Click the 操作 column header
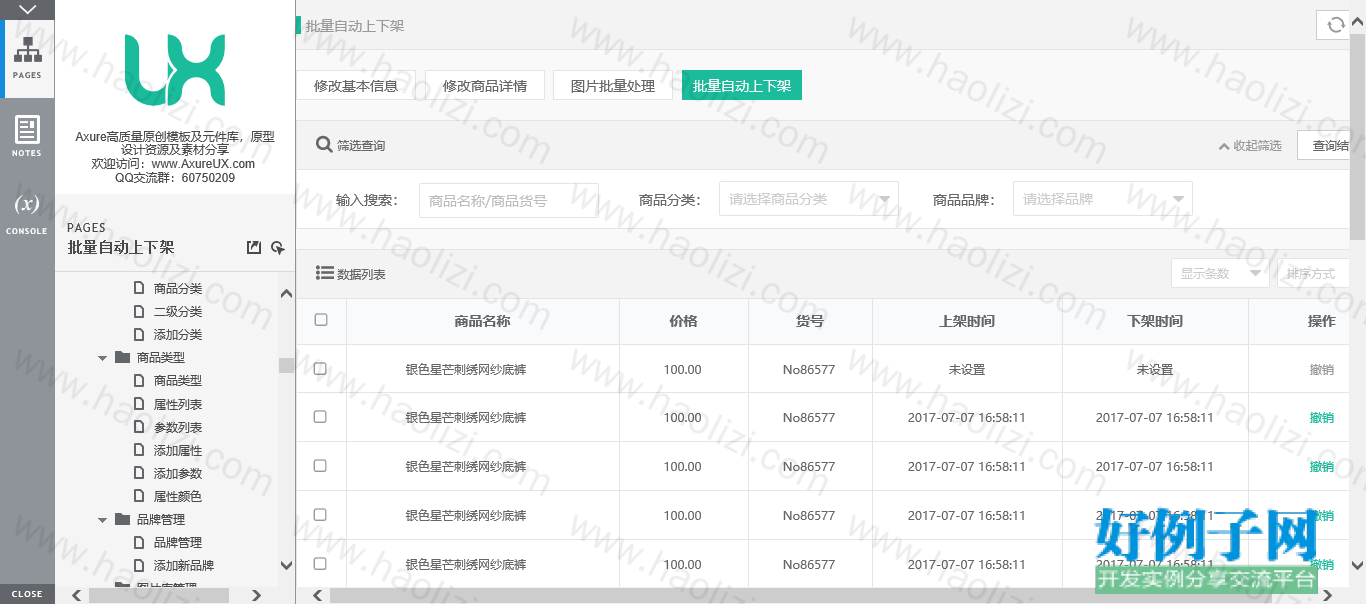 point(1322,321)
